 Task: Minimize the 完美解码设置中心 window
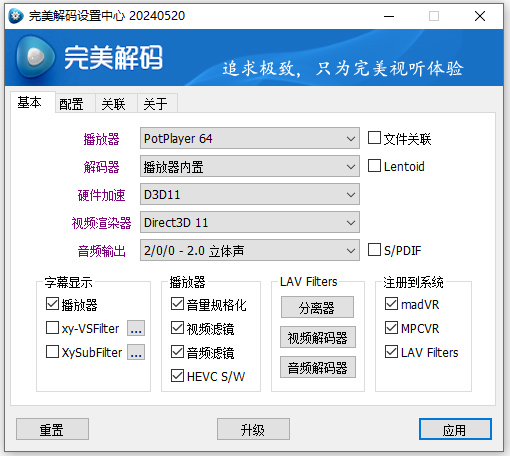(389, 16)
